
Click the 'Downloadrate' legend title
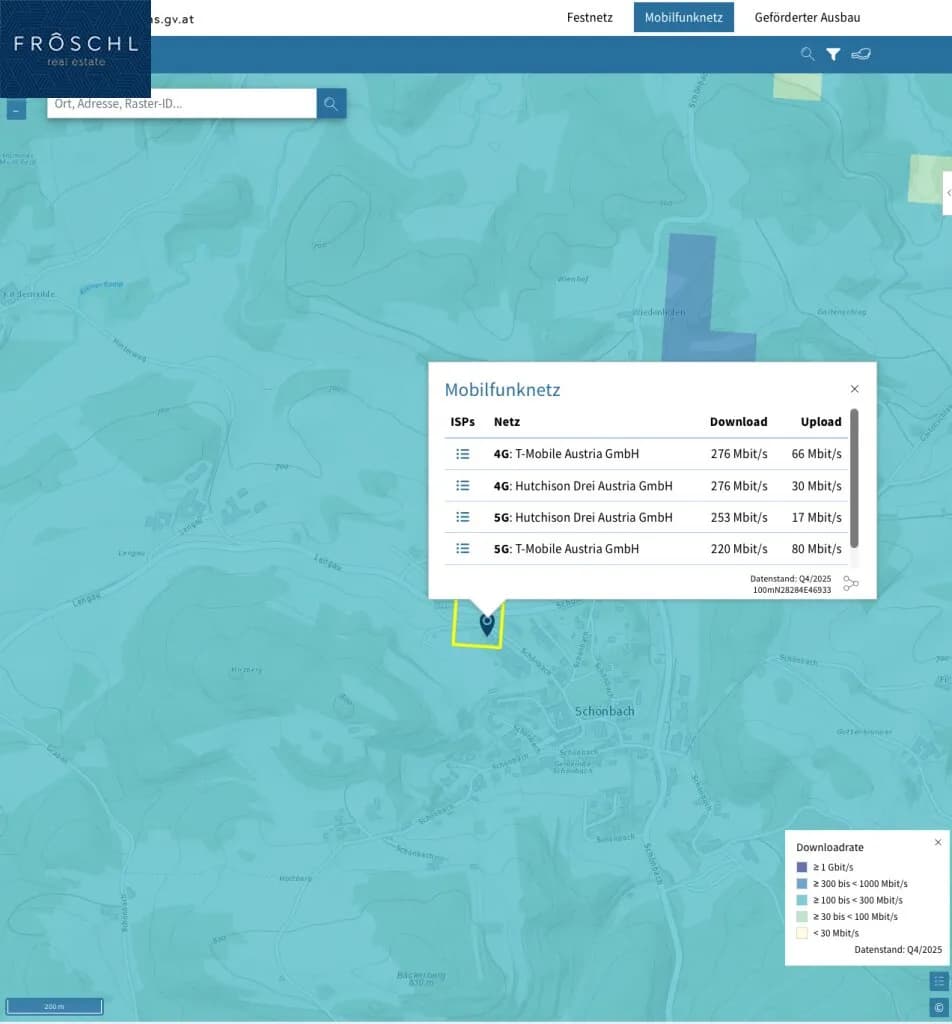829,848
